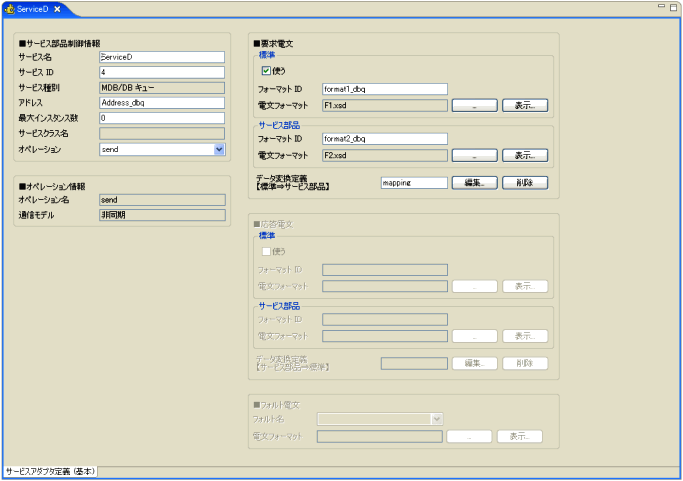Maximize the editor pane
683x481 pixels.
pyautogui.click(x=674, y=7)
